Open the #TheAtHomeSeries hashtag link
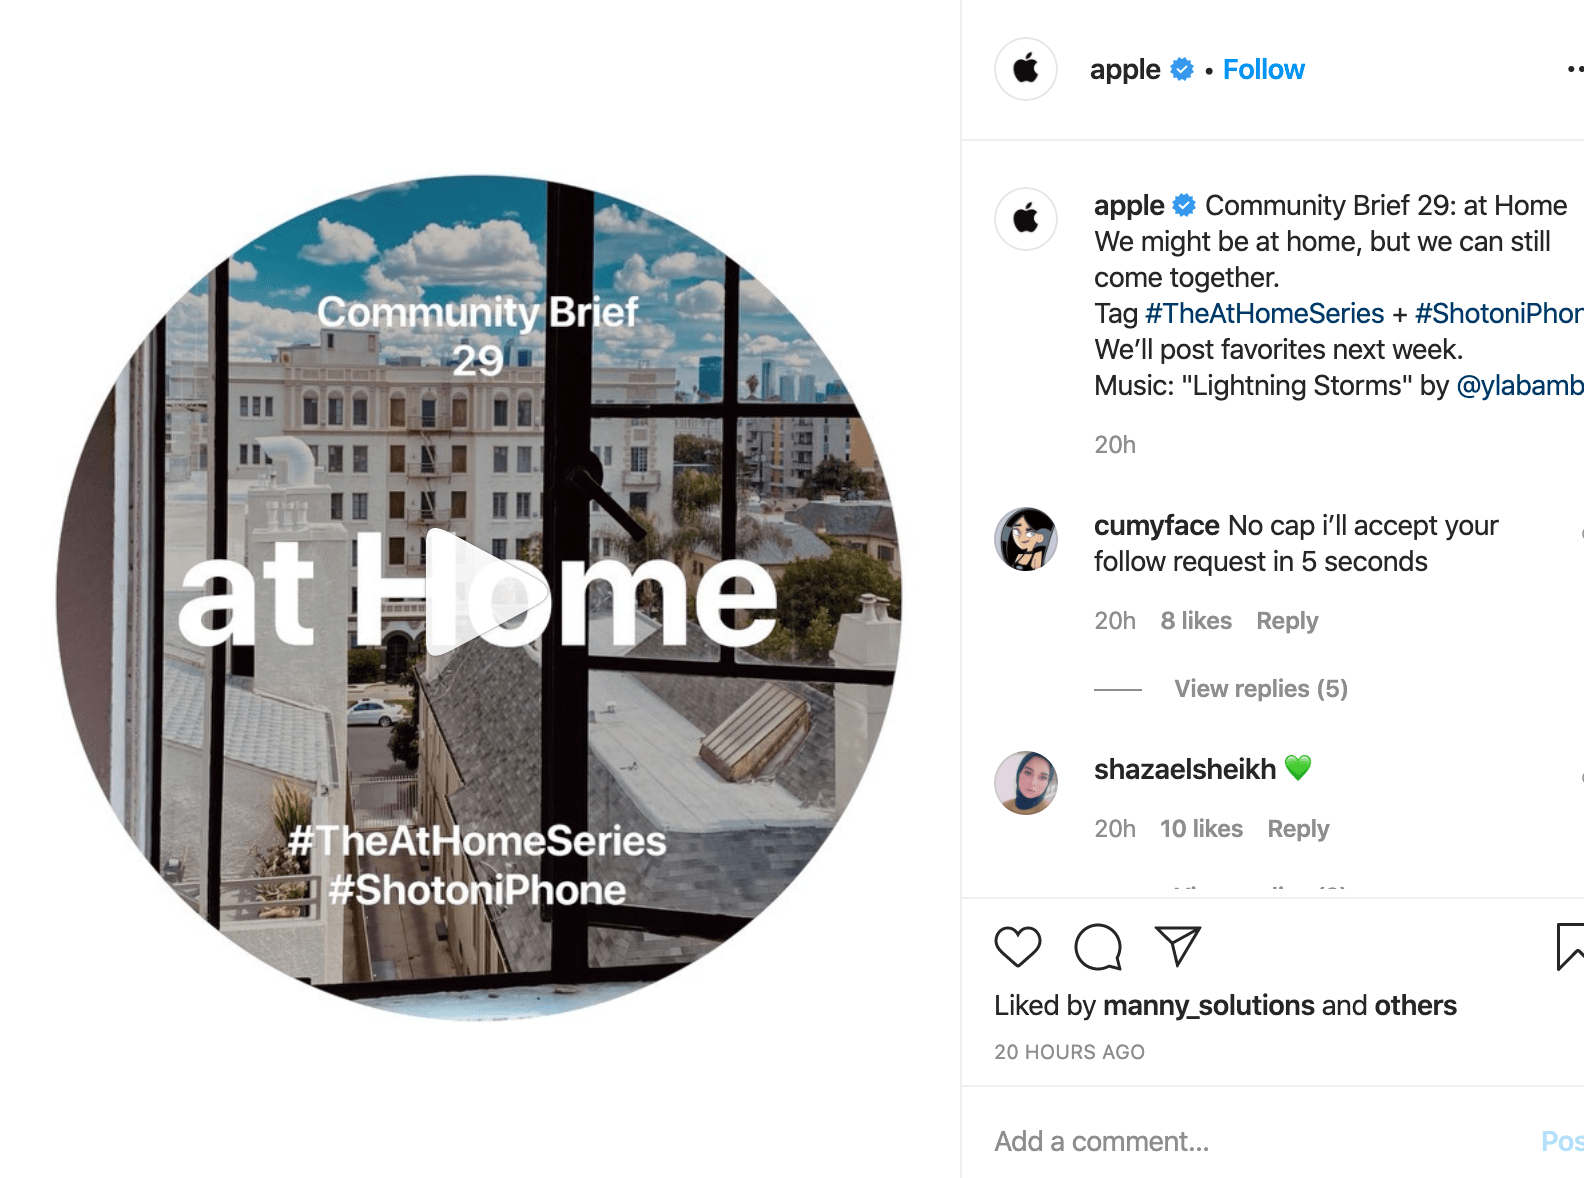This screenshot has width=1584, height=1178. [1264, 313]
